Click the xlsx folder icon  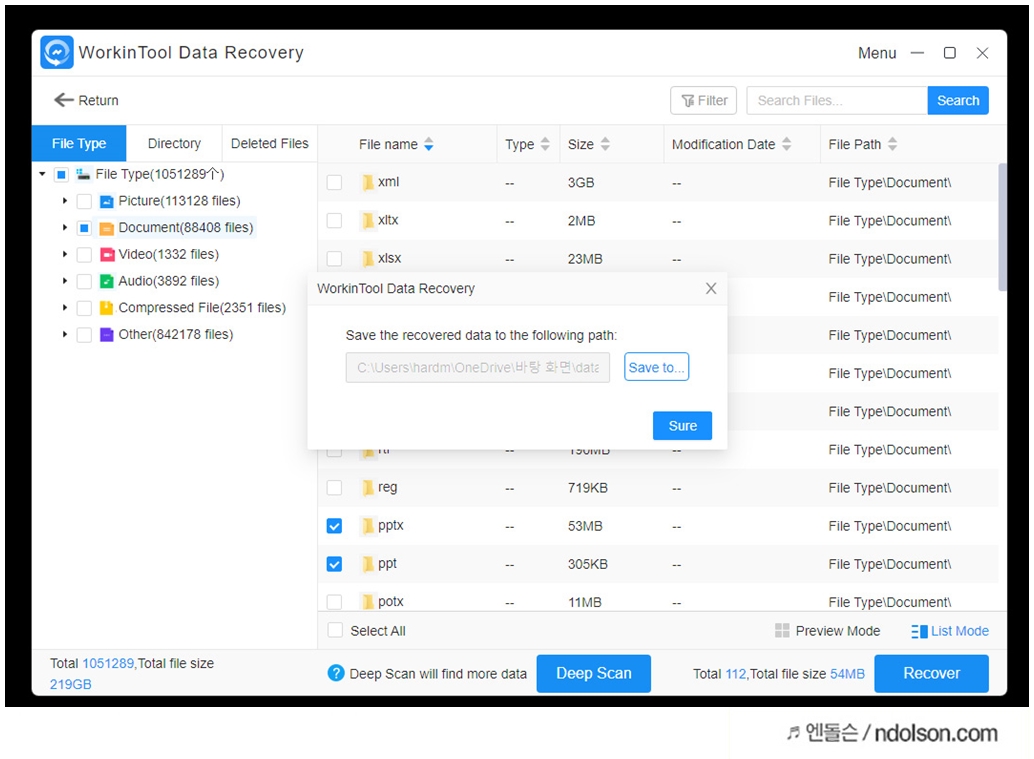click(x=368, y=258)
